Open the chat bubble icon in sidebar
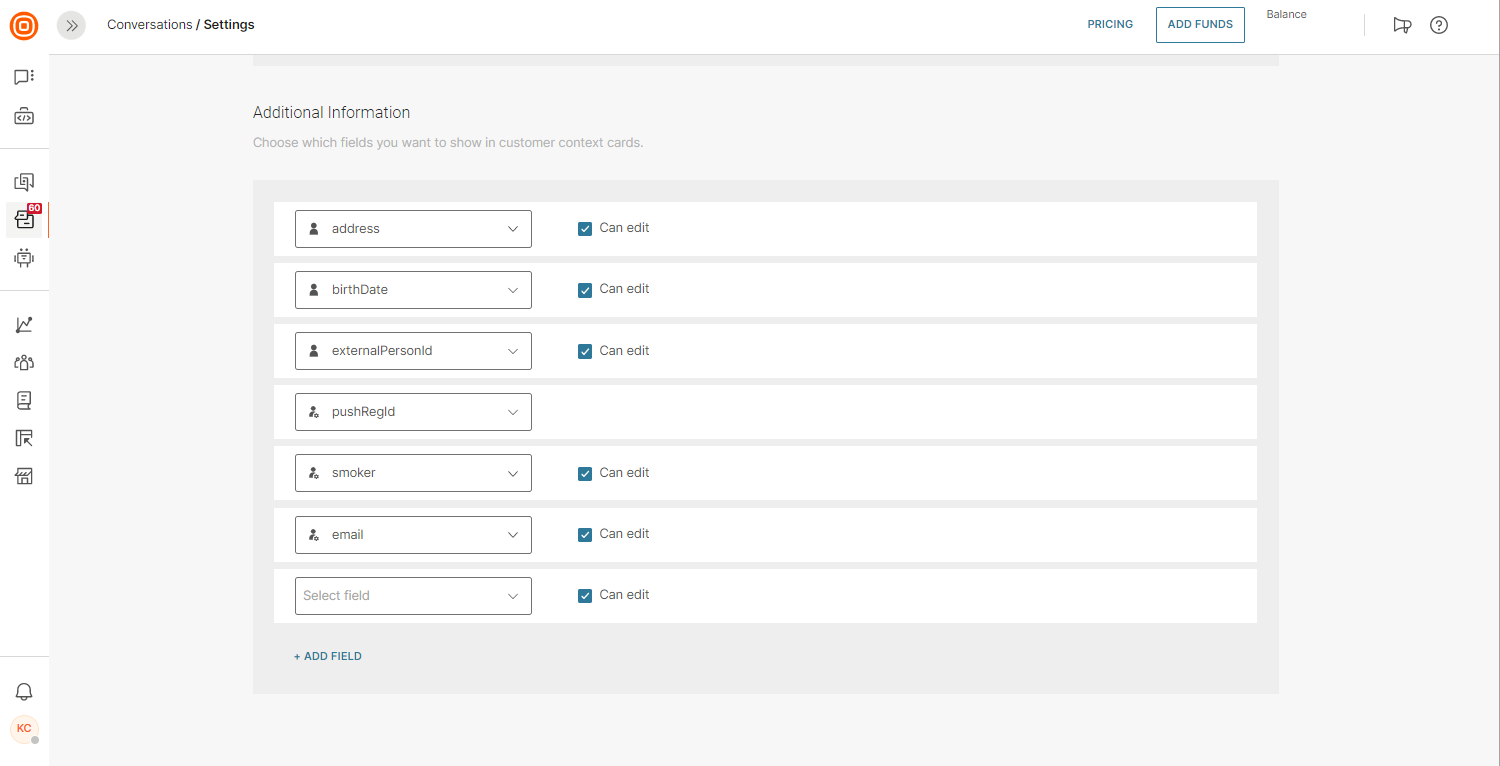 click(x=24, y=77)
